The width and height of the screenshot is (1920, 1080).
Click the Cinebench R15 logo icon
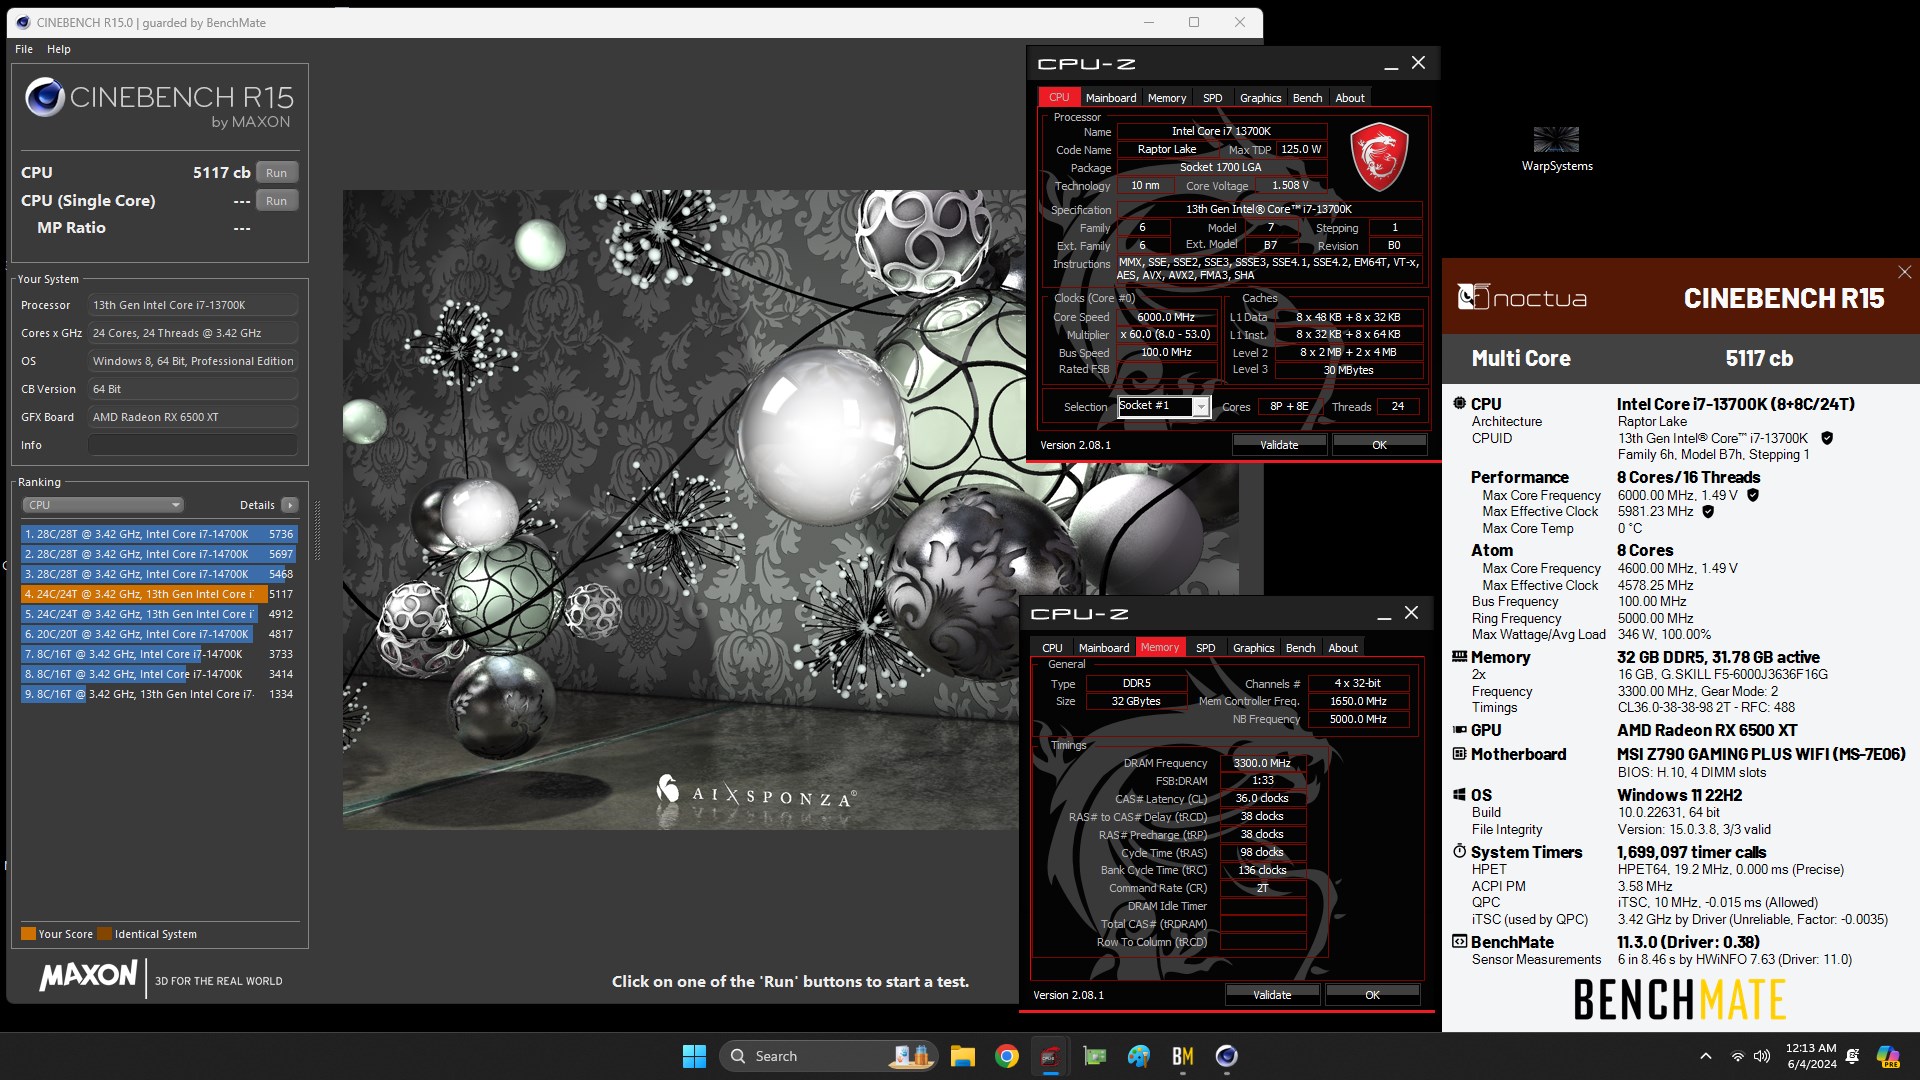click(45, 97)
